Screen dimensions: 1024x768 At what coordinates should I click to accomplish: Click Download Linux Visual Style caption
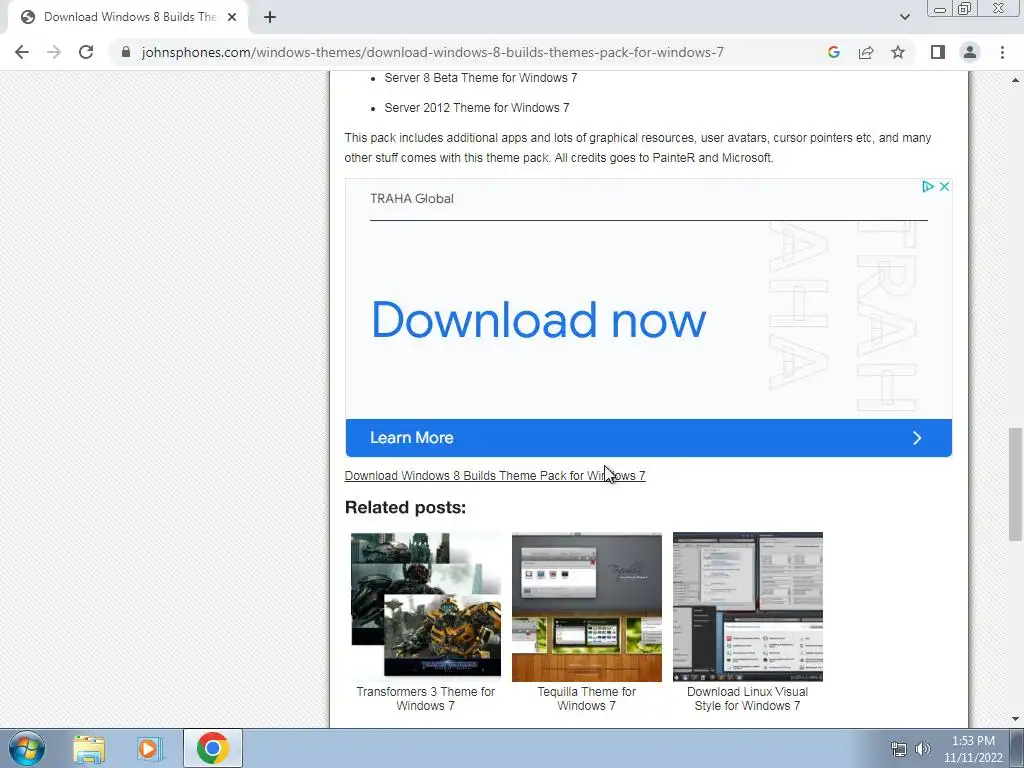pyautogui.click(x=748, y=699)
